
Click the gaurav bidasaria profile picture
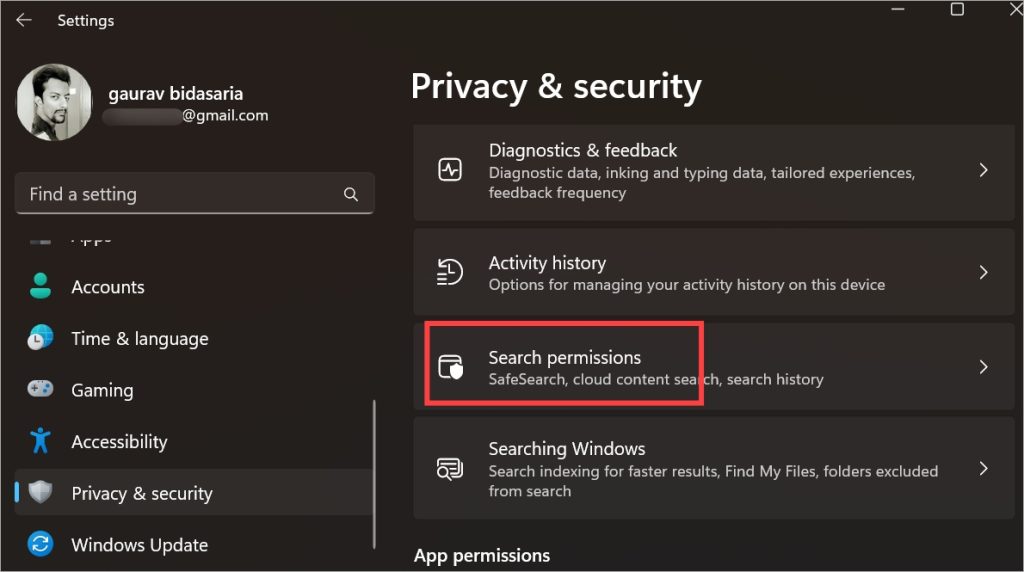(x=54, y=103)
